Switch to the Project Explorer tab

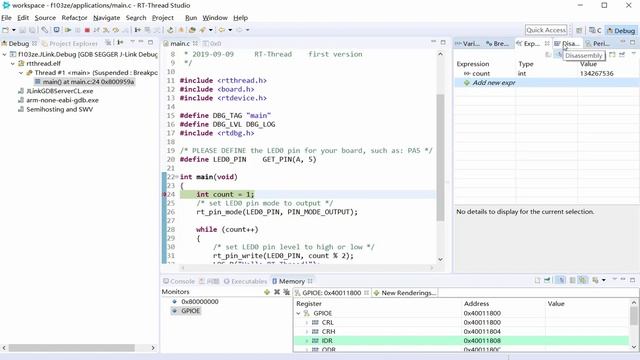click(x=70, y=43)
